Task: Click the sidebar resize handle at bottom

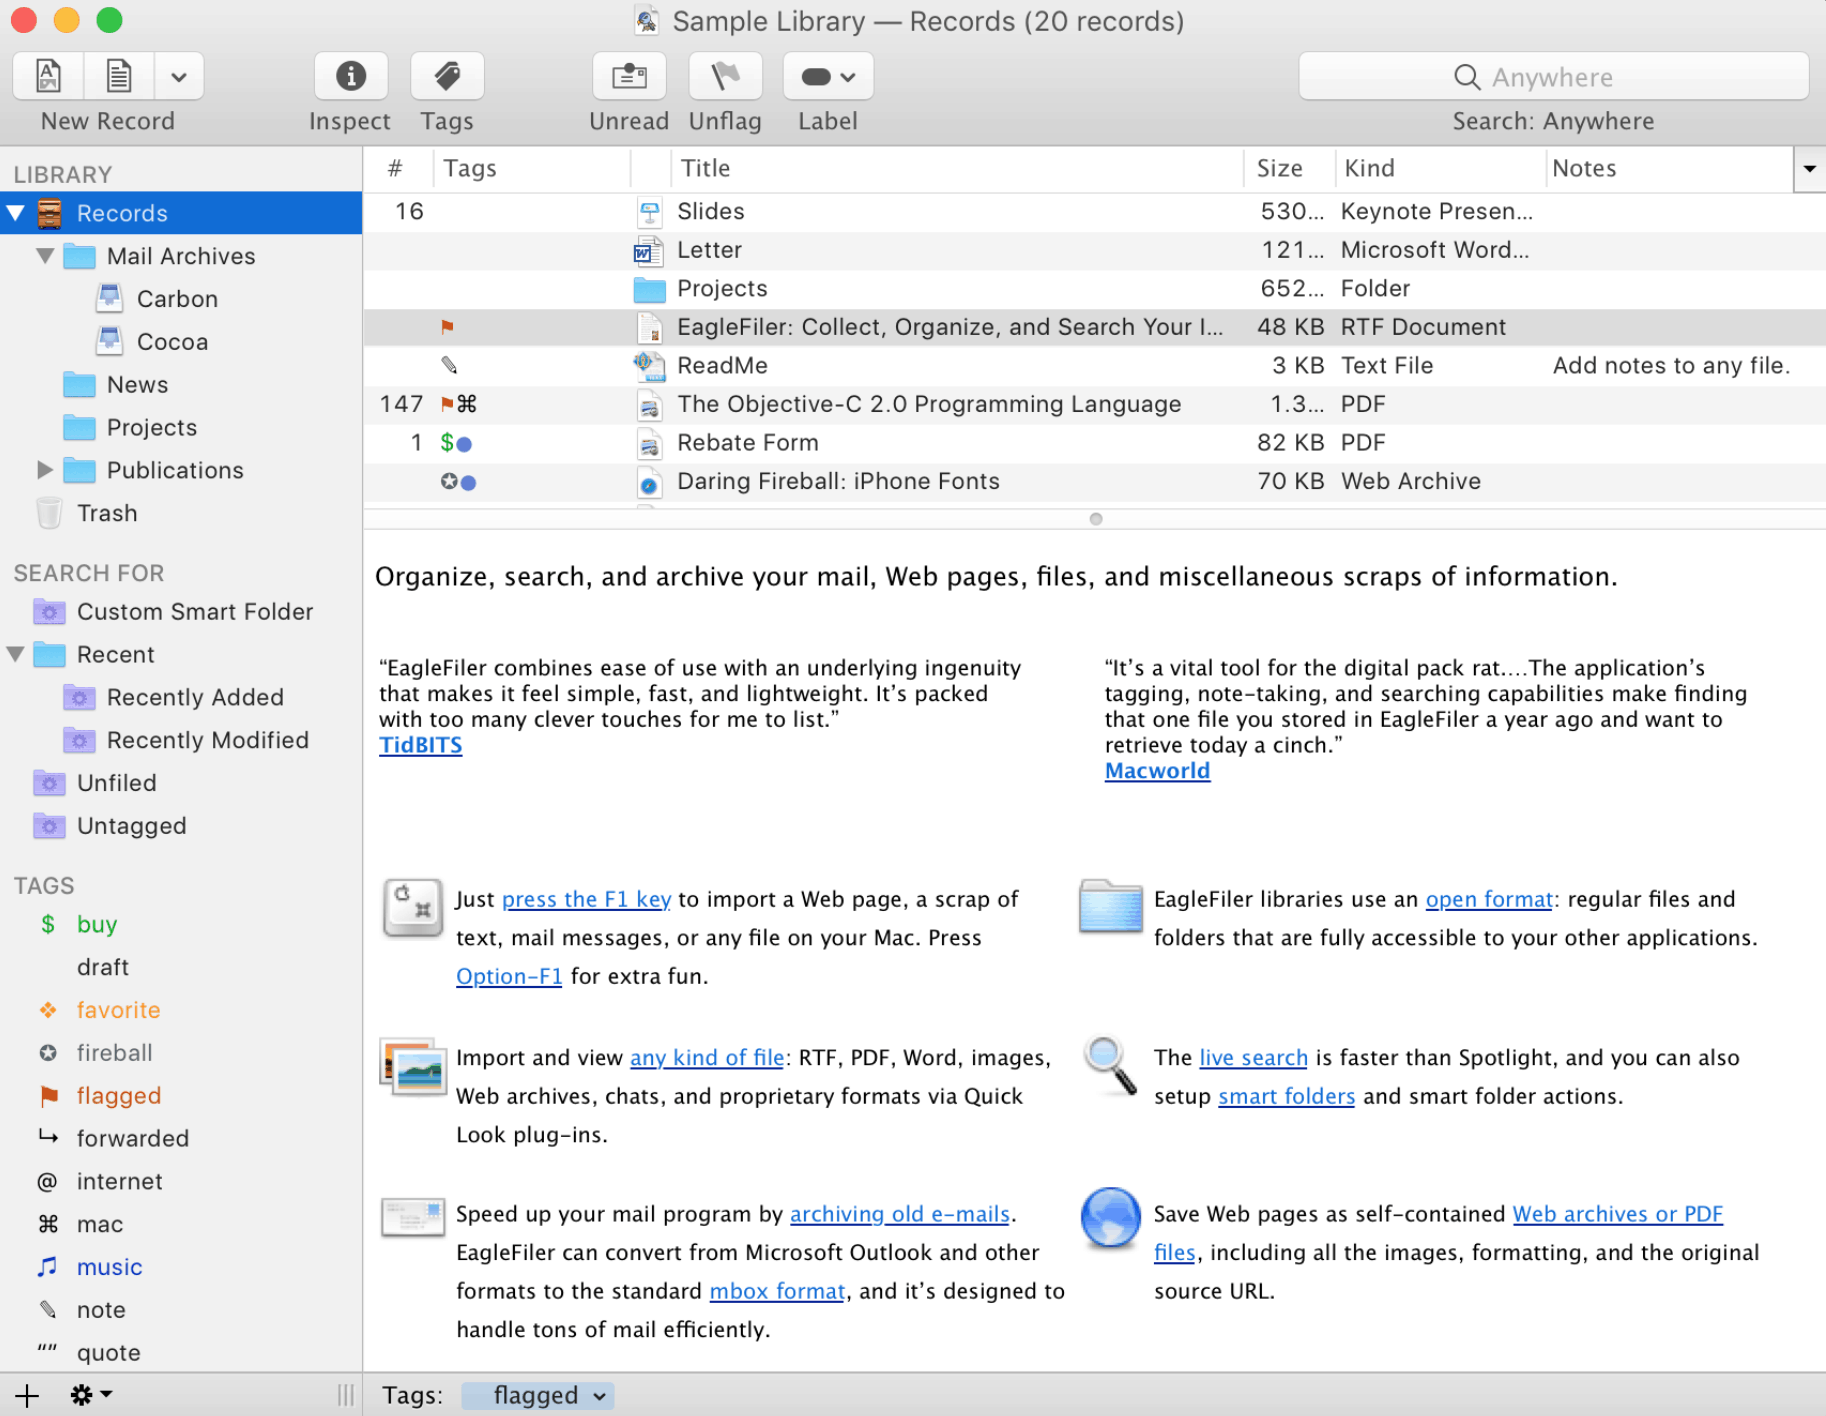Action: pos(346,1395)
